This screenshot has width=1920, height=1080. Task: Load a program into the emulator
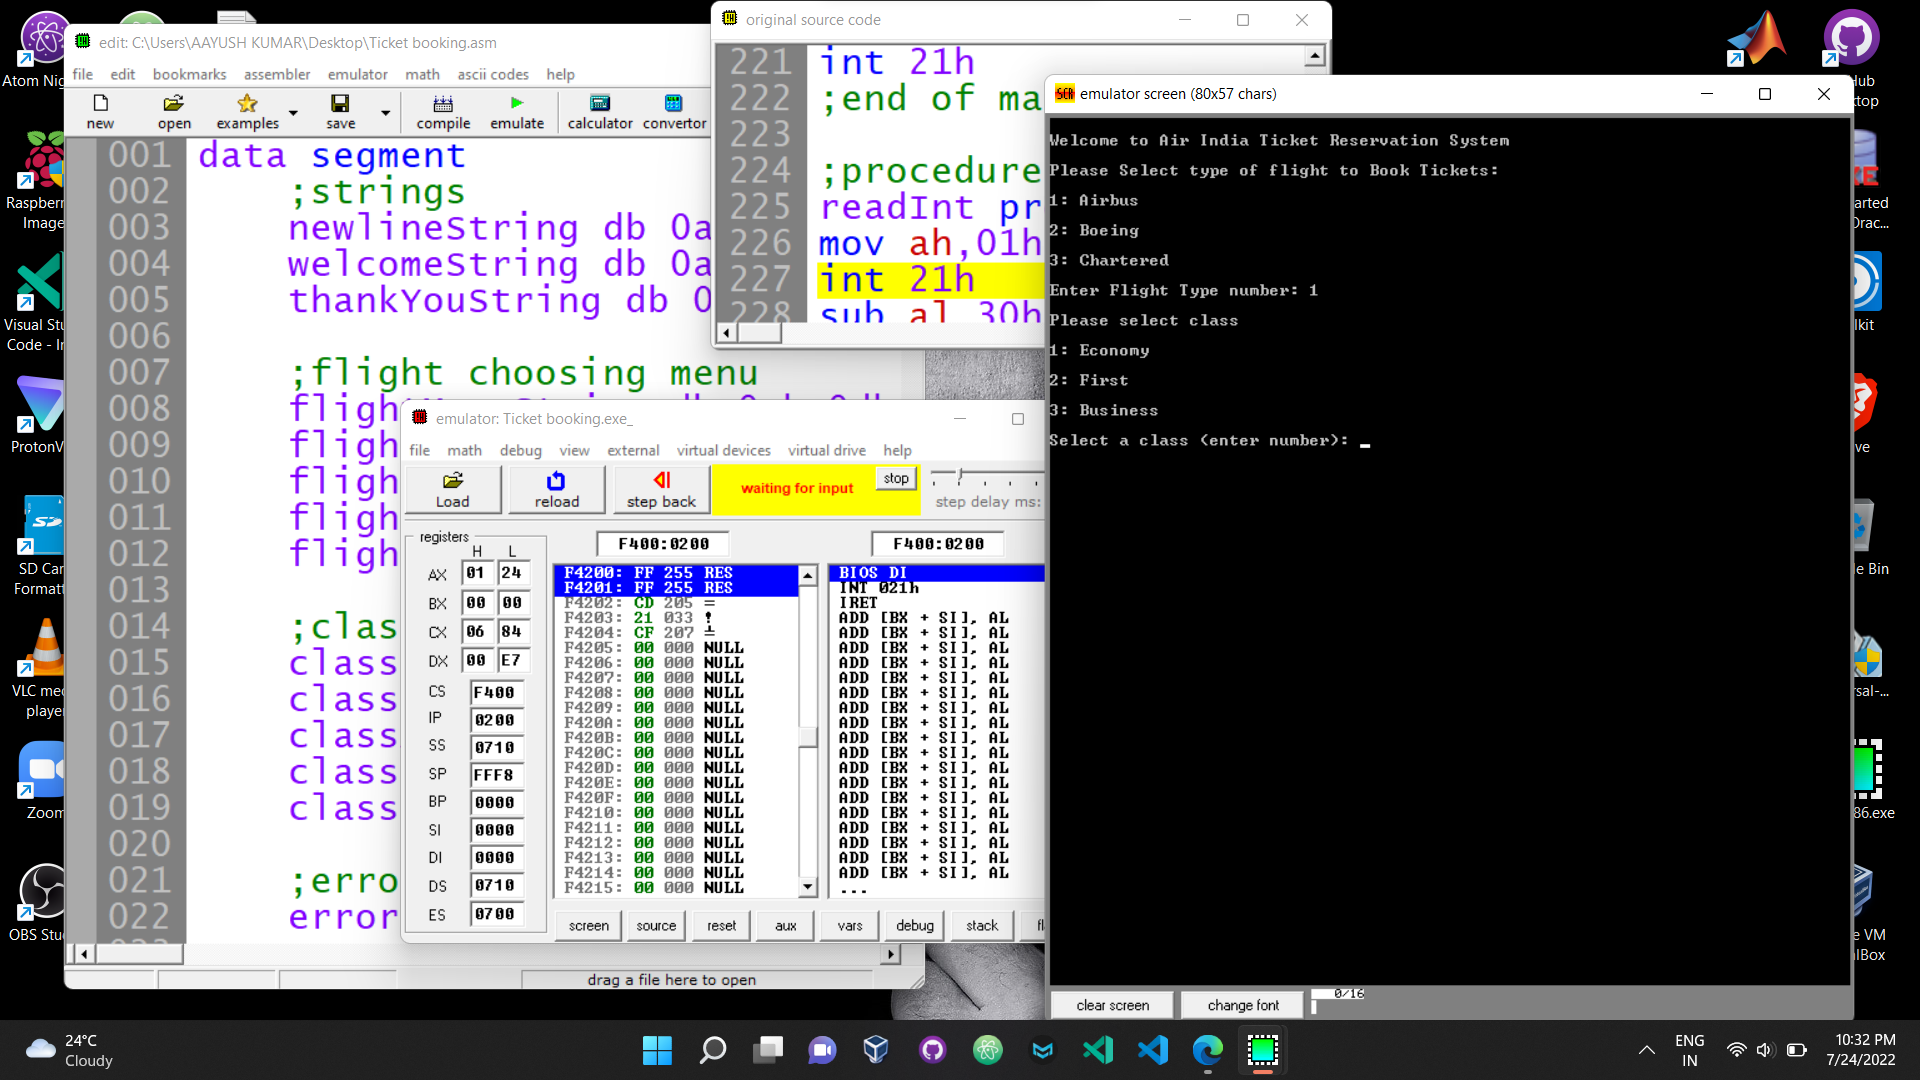pos(453,489)
